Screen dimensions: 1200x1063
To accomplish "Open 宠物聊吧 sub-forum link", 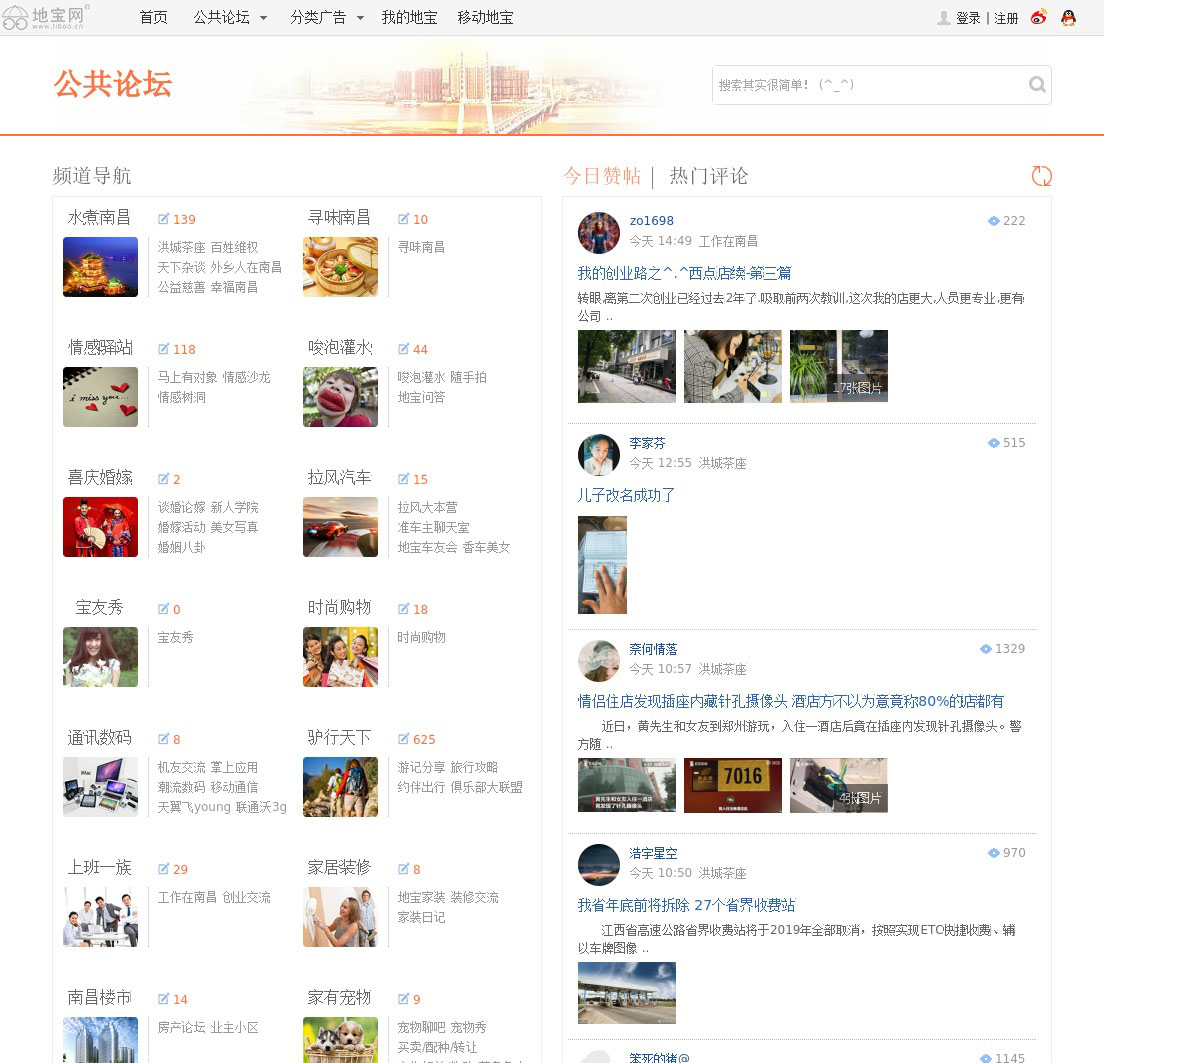I will pyautogui.click(x=421, y=1027).
